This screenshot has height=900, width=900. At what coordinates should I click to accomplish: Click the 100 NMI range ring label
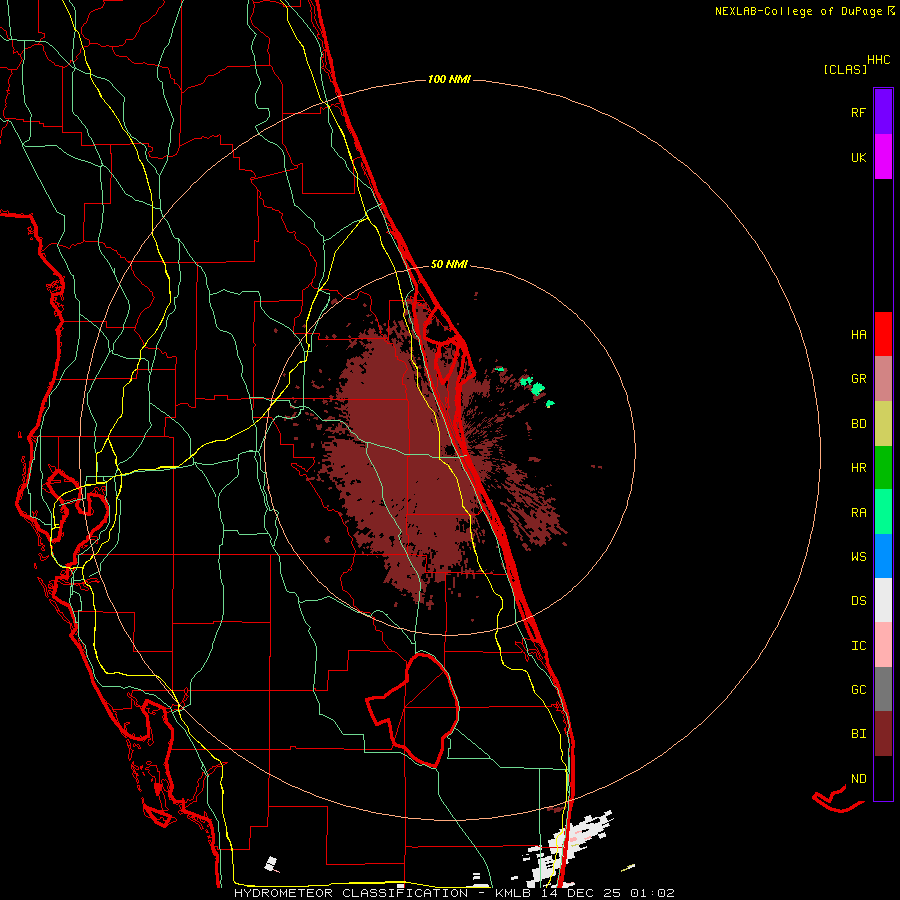coord(449,79)
